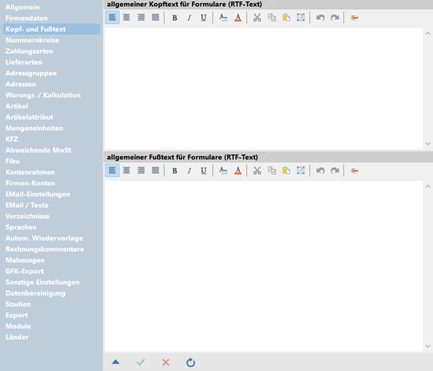Choose font color in Fußtext toolbar

pos(238,171)
